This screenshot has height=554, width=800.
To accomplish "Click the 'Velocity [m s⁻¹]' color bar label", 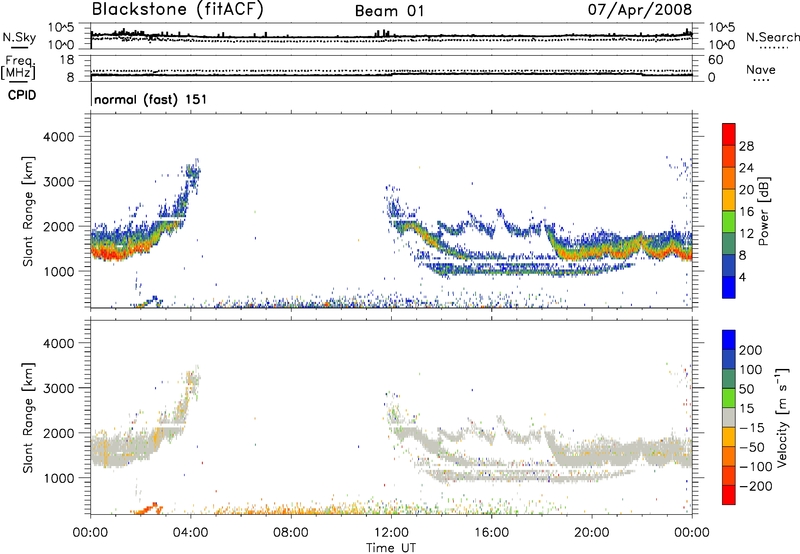I will pyautogui.click(x=782, y=417).
